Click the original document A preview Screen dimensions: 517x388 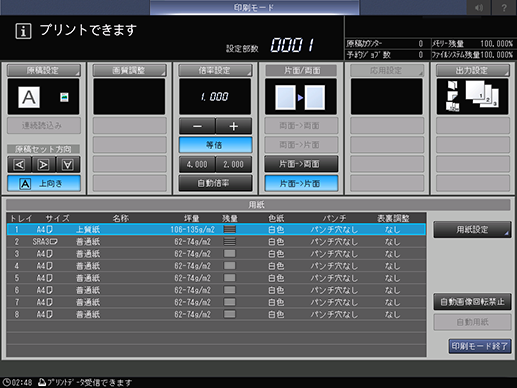pyautogui.click(x=29, y=97)
